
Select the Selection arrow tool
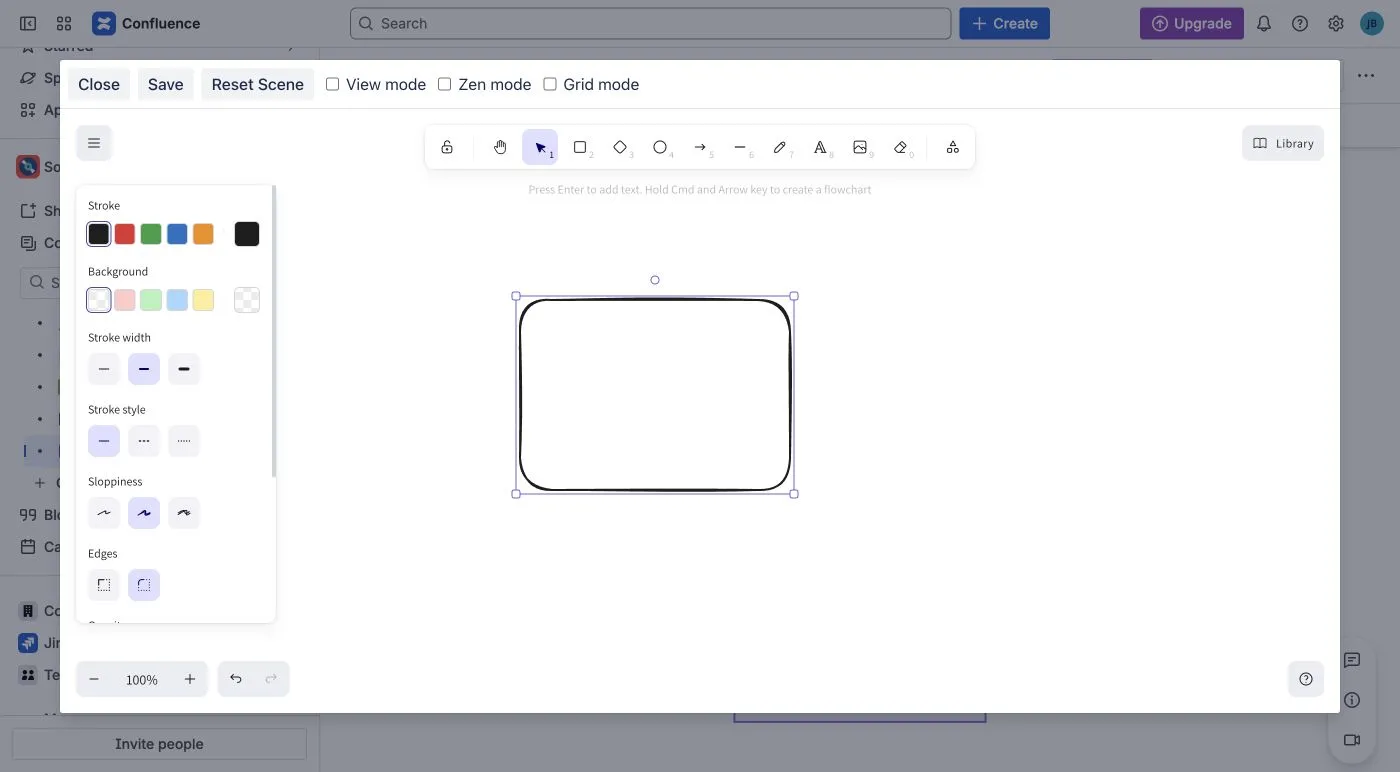point(540,147)
